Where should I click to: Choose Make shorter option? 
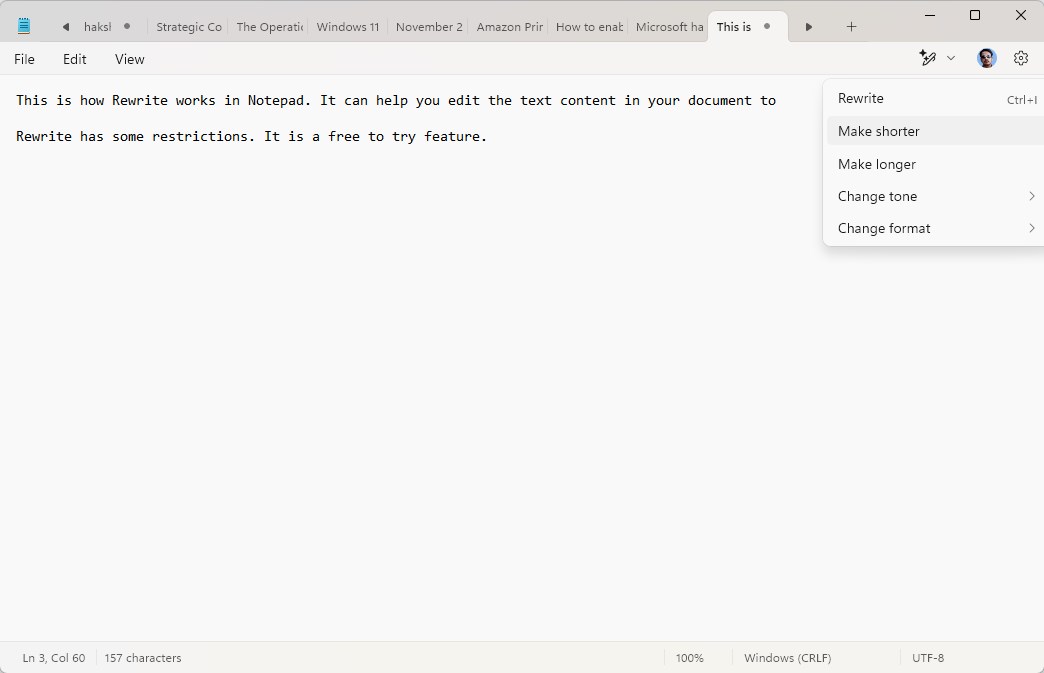935,131
